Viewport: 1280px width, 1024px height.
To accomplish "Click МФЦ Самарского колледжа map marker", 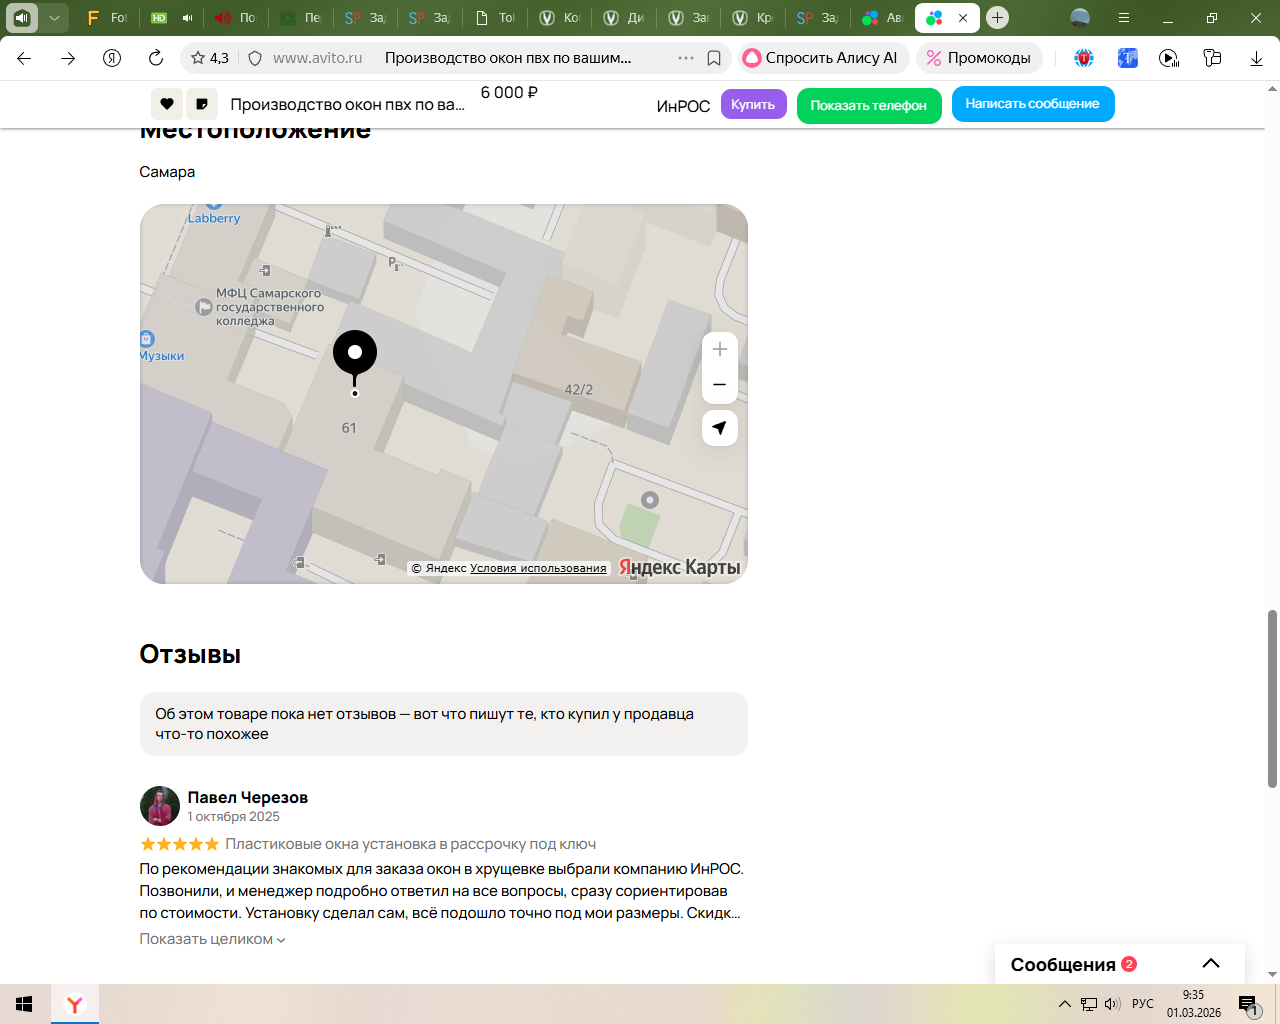I will (203, 308).
